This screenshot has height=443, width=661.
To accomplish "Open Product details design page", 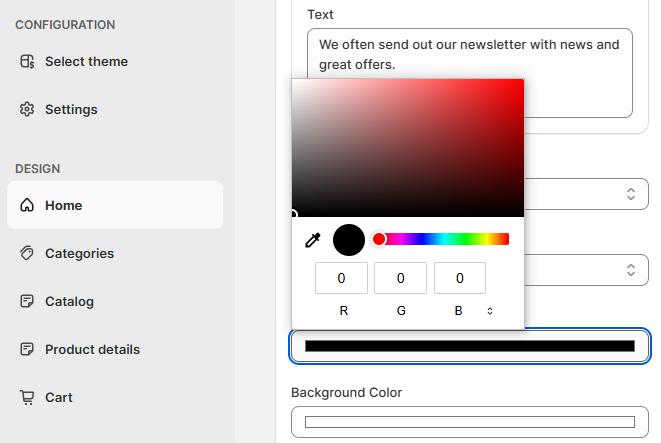I will pos(115,349).
